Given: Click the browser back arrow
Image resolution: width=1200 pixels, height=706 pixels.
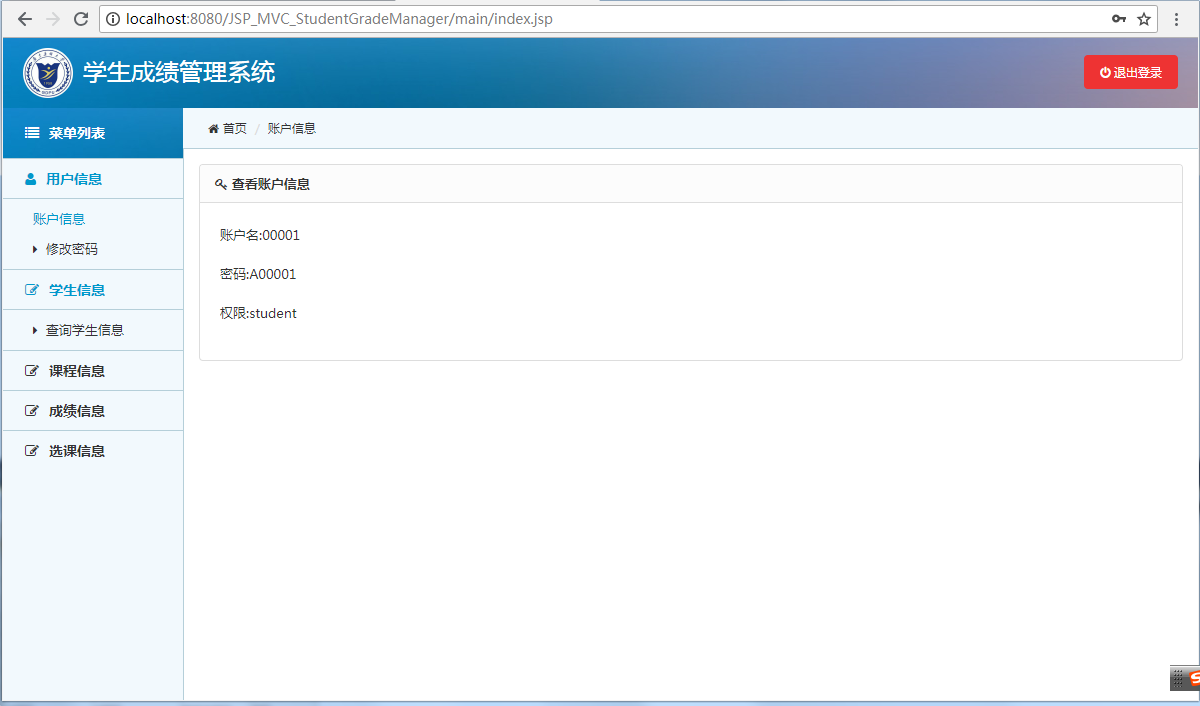Looking at the screenshot, I should pyautogui.click(x=25, y=19).
